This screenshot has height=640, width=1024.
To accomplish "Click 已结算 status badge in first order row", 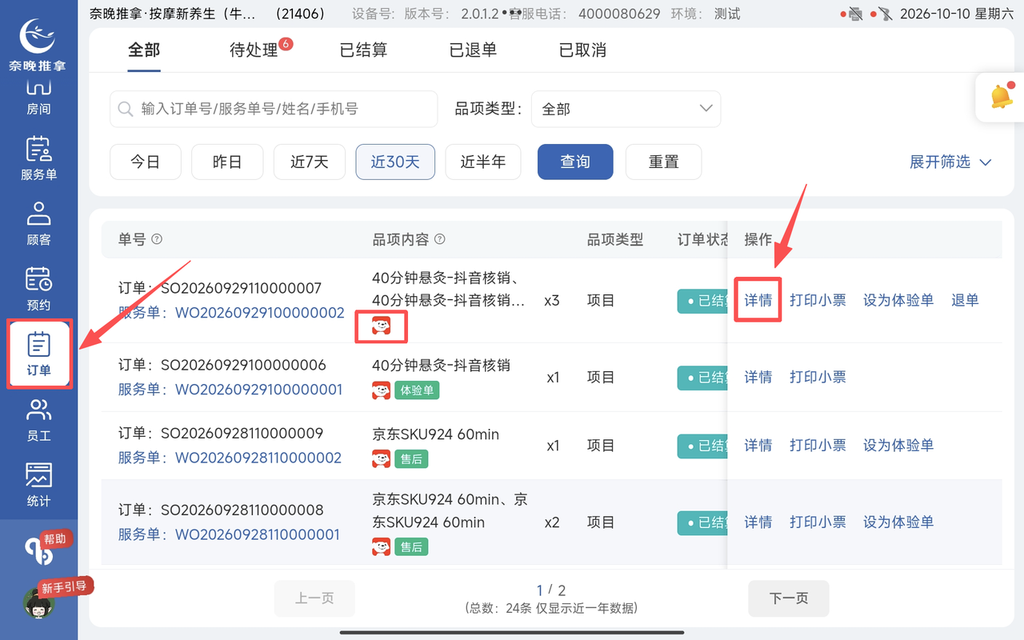I will tap(703, 300).
